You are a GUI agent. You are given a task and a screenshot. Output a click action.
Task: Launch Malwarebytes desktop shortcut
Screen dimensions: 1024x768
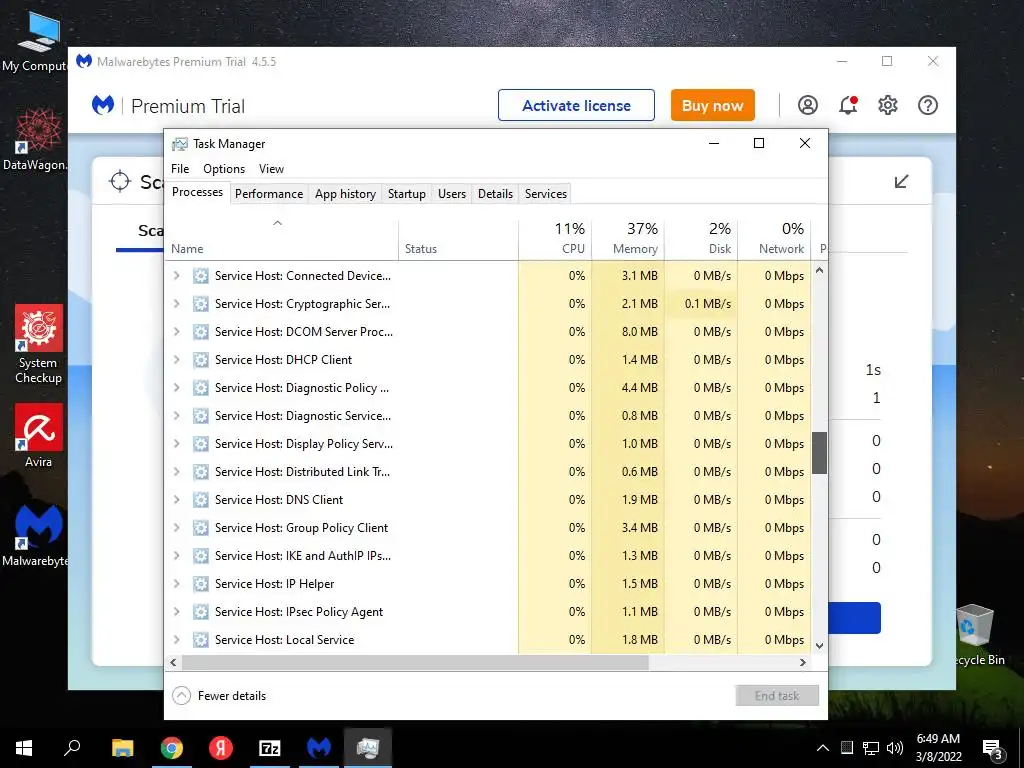pyautogui.click(x=38, y=535)
